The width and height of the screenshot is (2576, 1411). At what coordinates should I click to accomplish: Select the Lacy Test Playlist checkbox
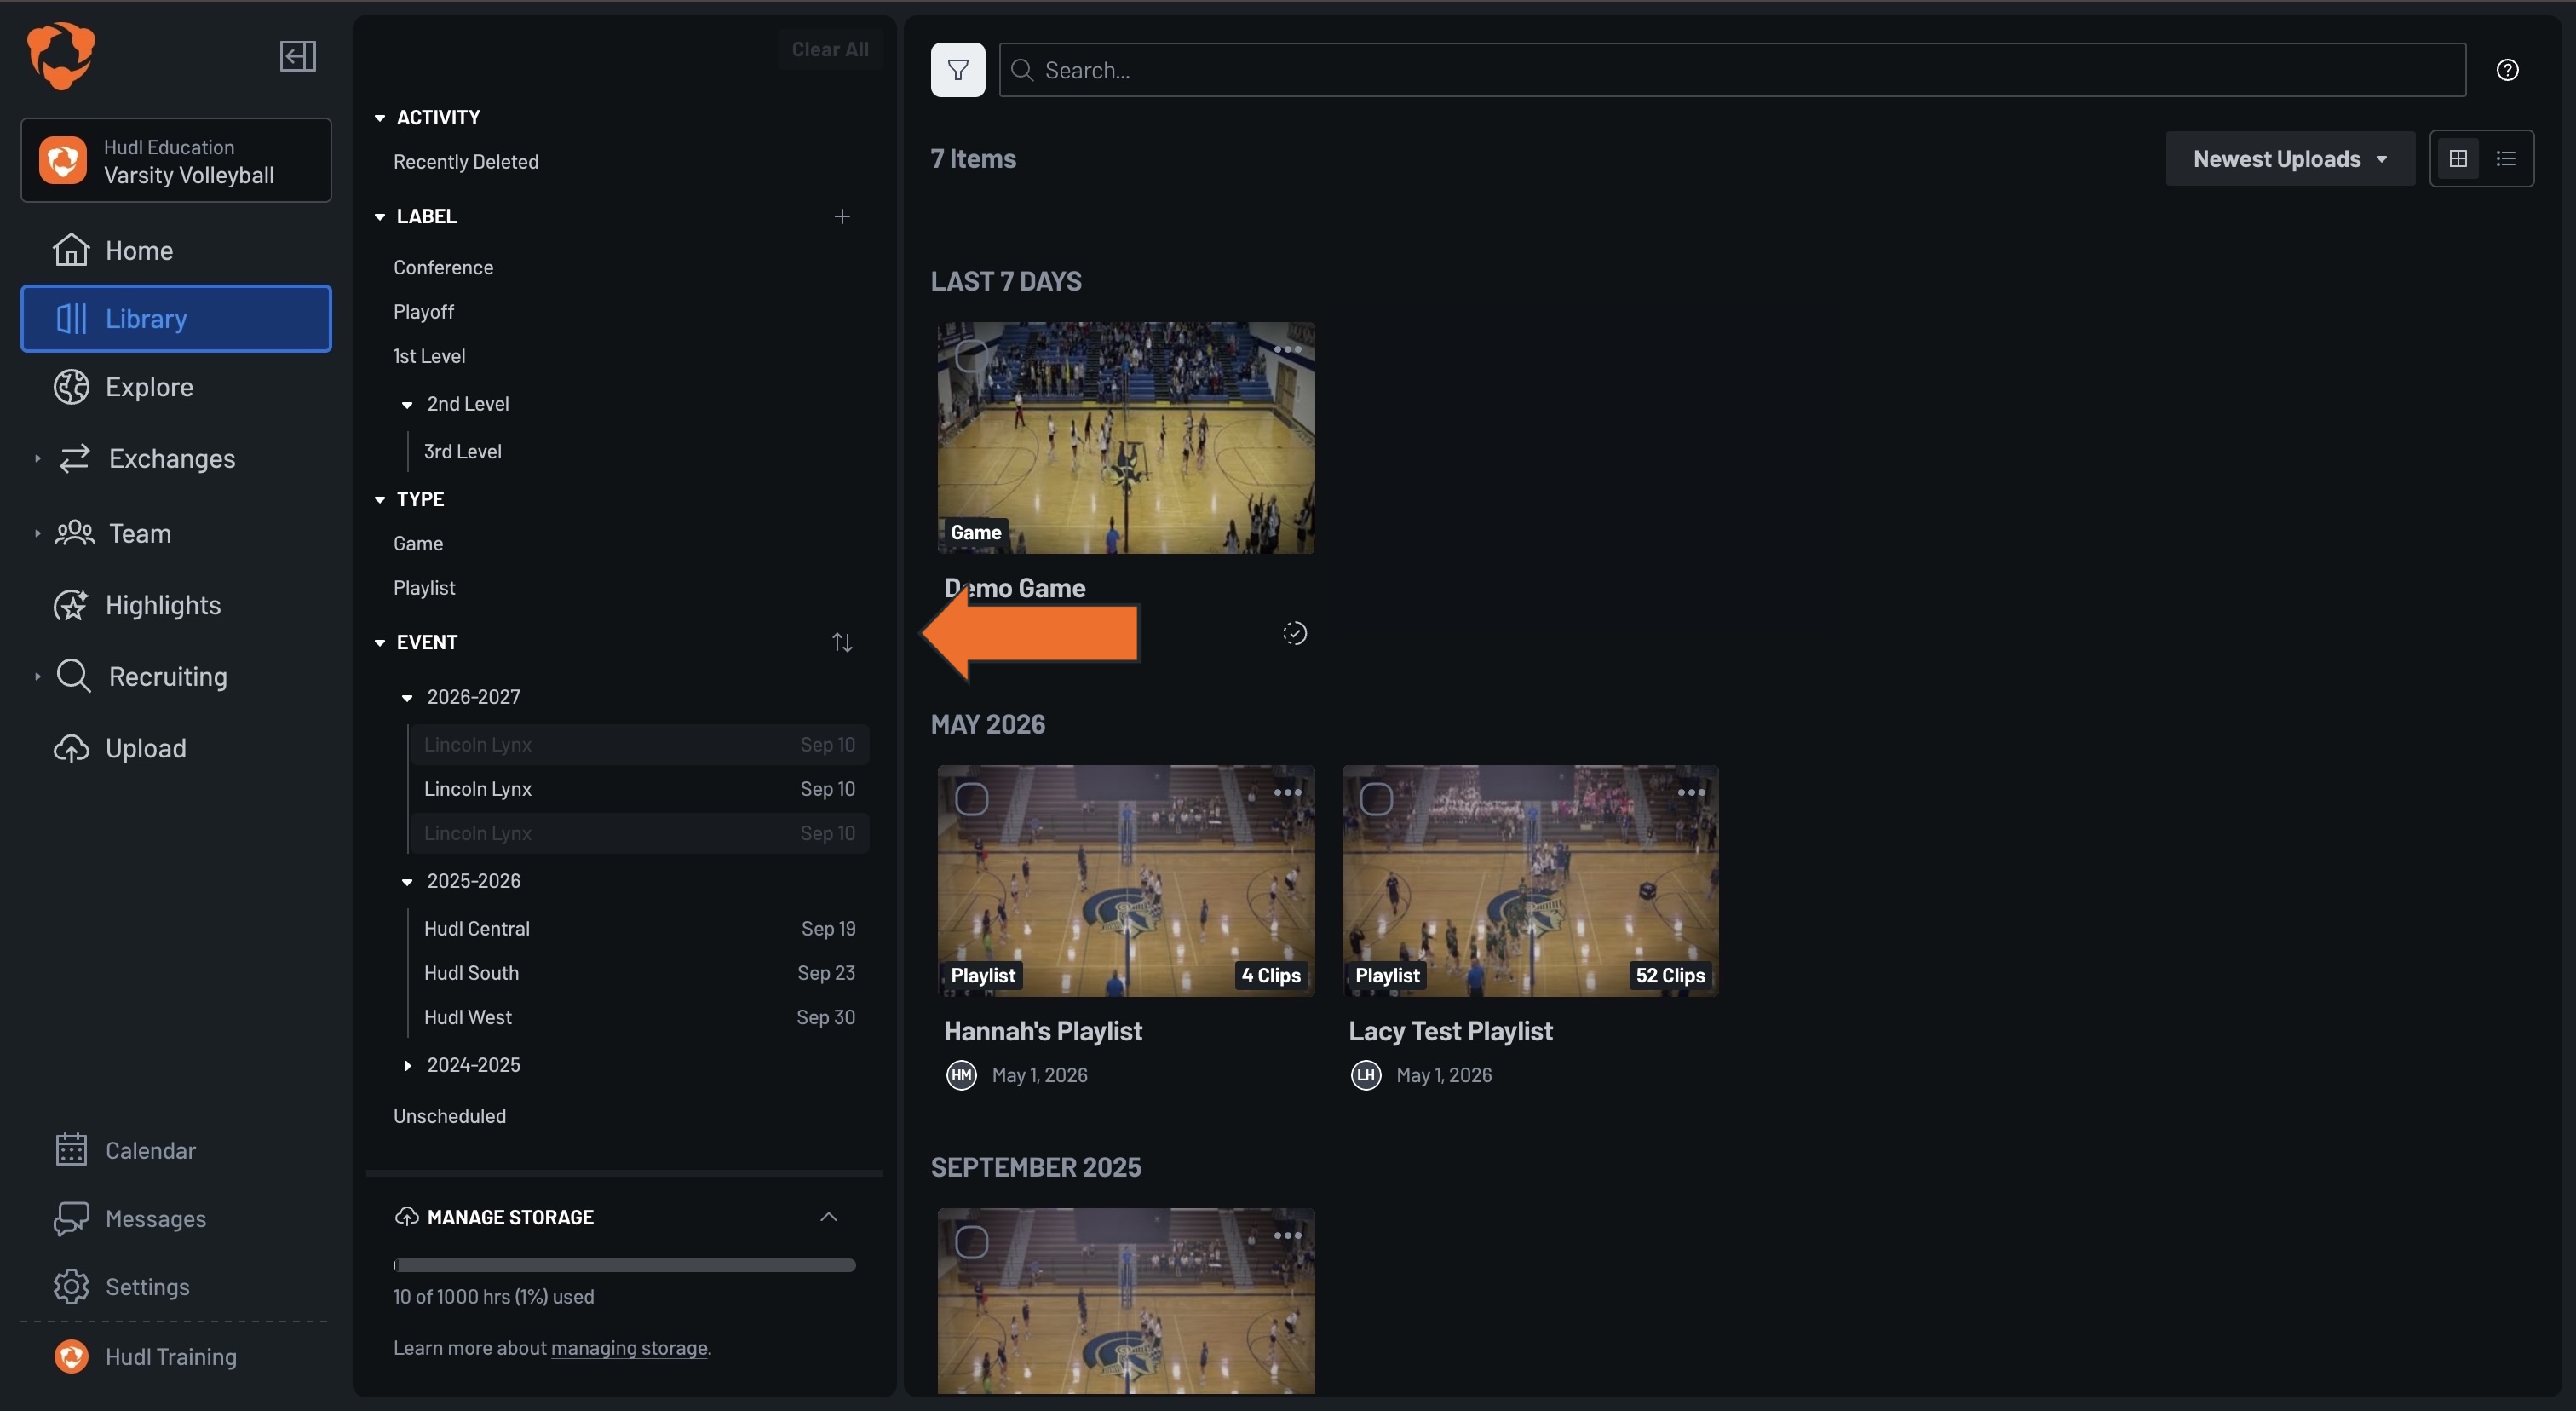coord(1375,799)
